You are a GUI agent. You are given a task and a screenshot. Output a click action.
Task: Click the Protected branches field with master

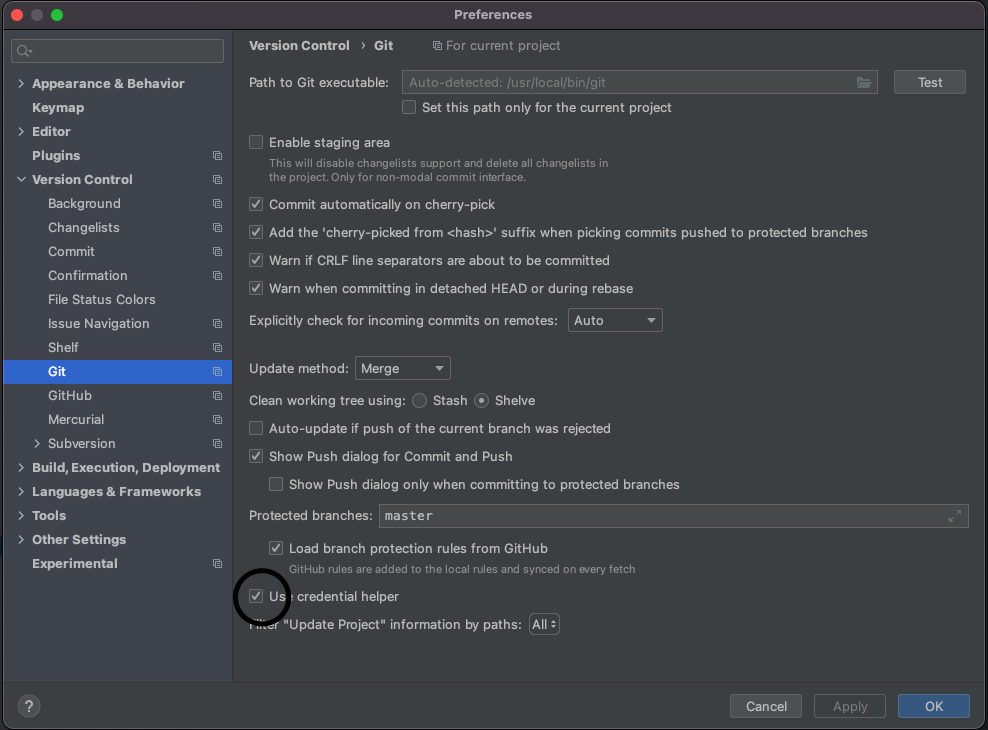(674, 516)
